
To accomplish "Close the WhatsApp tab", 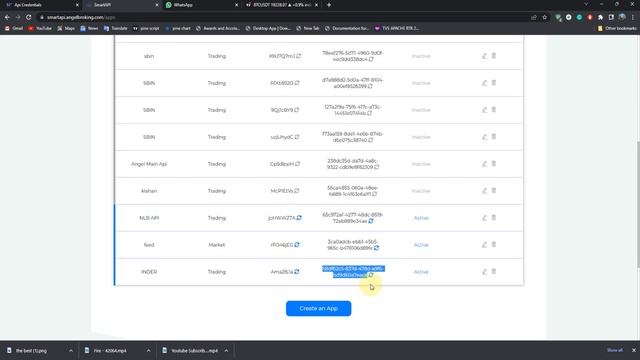I will pyautogui.click(x=236, y=5).
